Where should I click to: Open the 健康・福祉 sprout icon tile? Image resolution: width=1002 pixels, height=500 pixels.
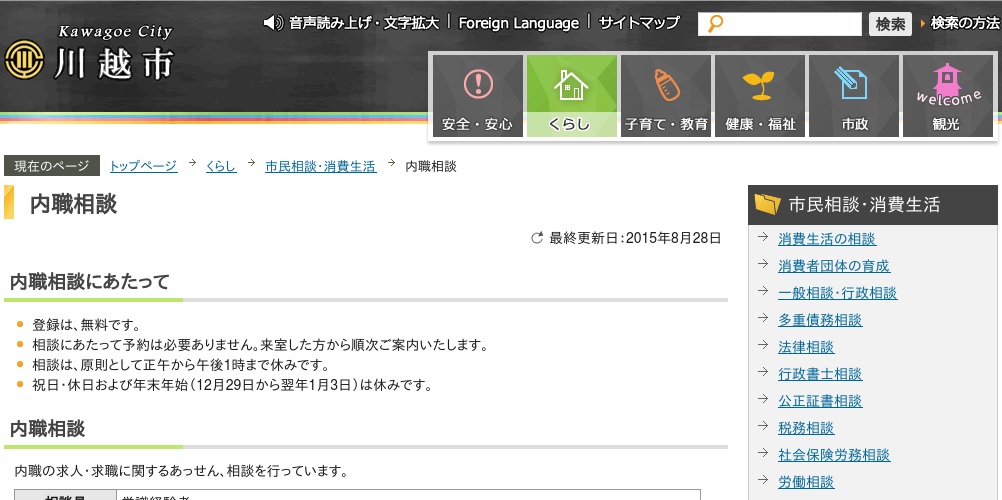click(x=760, y=96)
